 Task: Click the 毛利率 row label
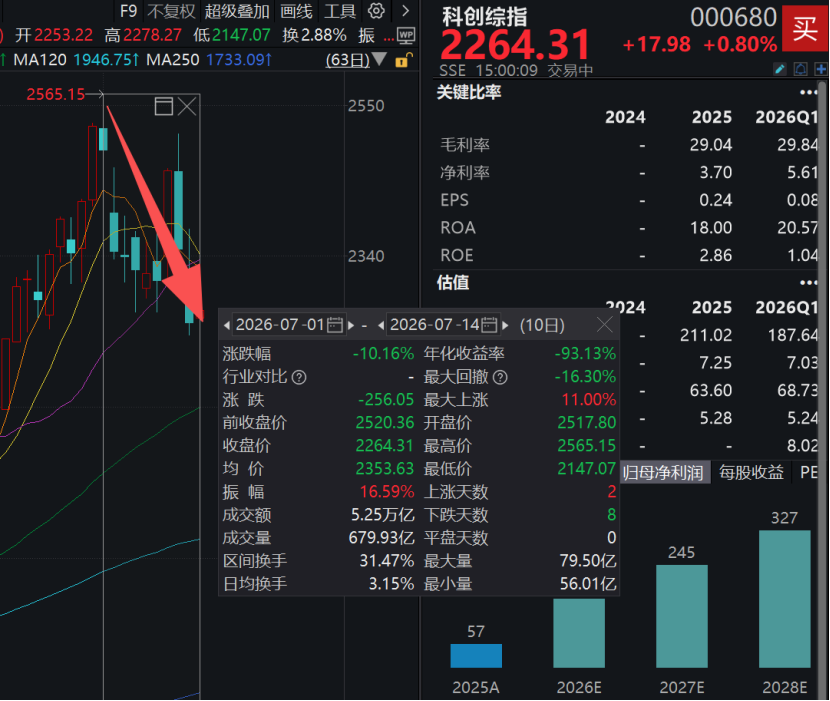pos(465,145)
